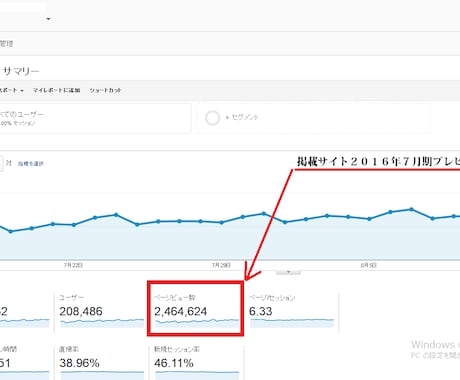Click the 新規セッション率 metric label
Image resolution: width=460 pixels, height=380 pixels.
coord(177,349)
